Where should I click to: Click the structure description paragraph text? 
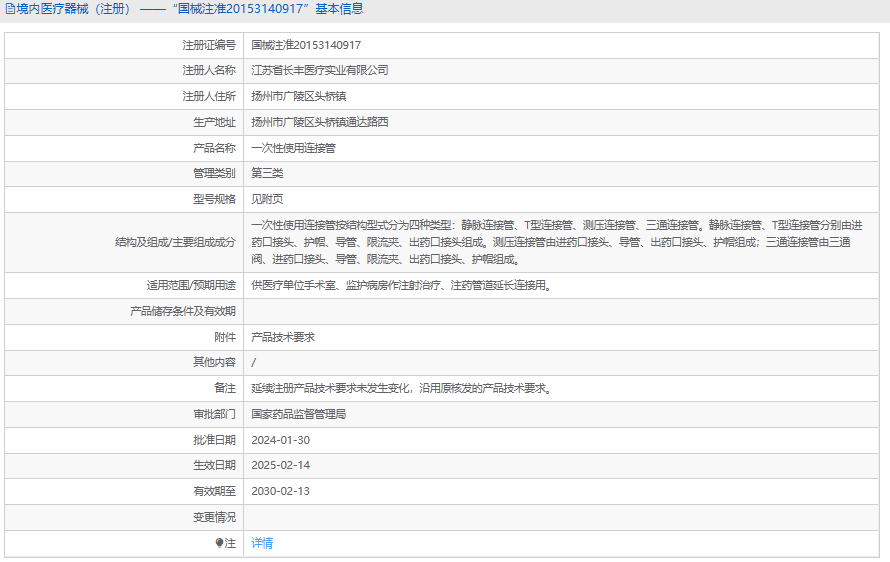pyautogui.click(x=557, y=242)
